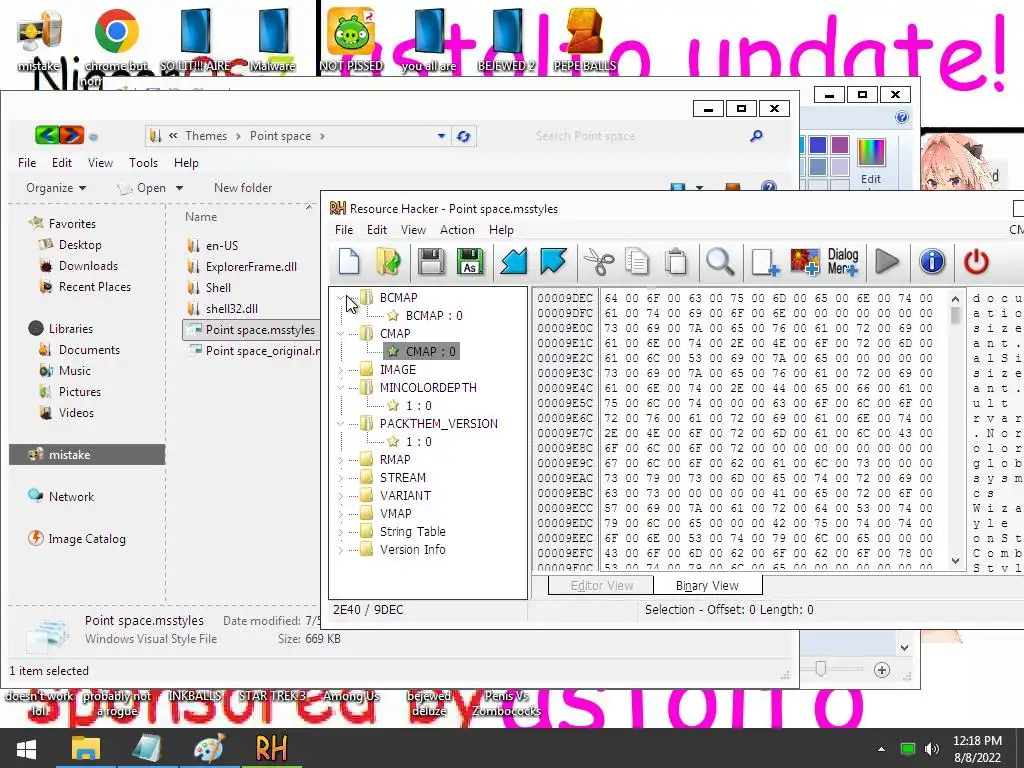Click the Resource Hacker taskbar icon
This screenshot has height=768, width=1024.
point(271,748)
